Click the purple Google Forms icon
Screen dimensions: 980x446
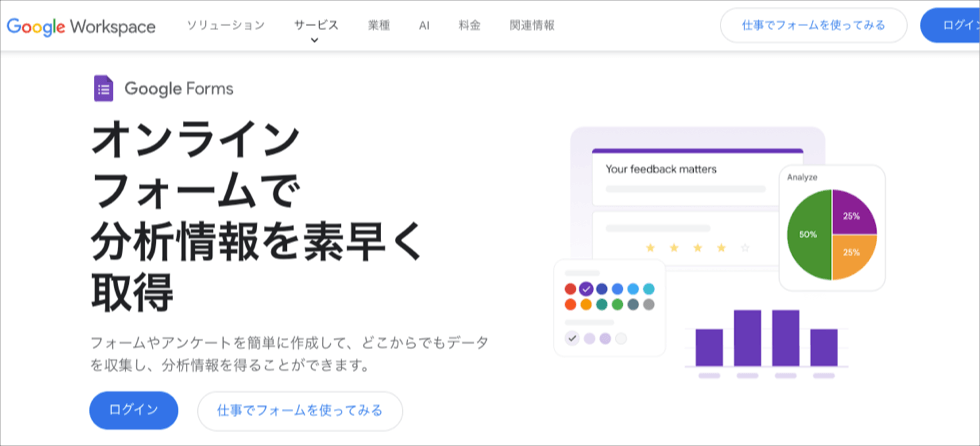104,89
